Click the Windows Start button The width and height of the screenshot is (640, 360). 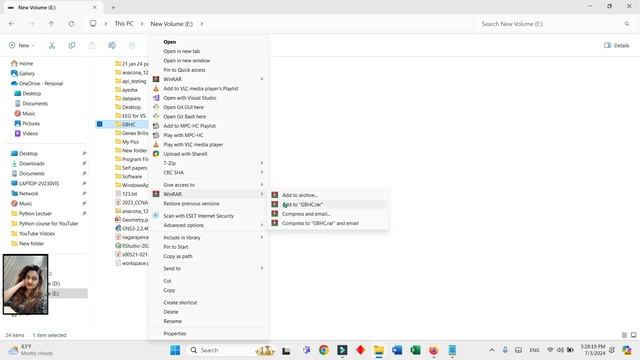(175, 350)
